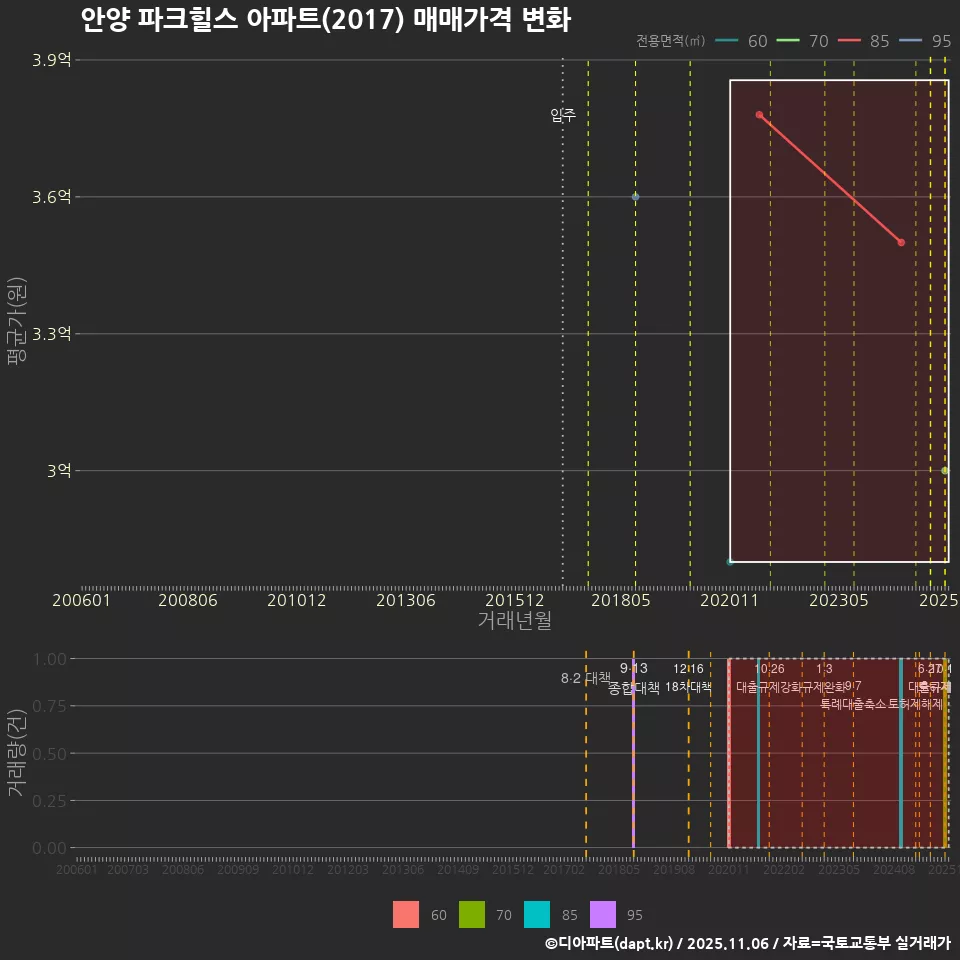Viewport: 960px width, 960px height.
Task: Click the teal data point at 3.6억
Action: [634, 197]
